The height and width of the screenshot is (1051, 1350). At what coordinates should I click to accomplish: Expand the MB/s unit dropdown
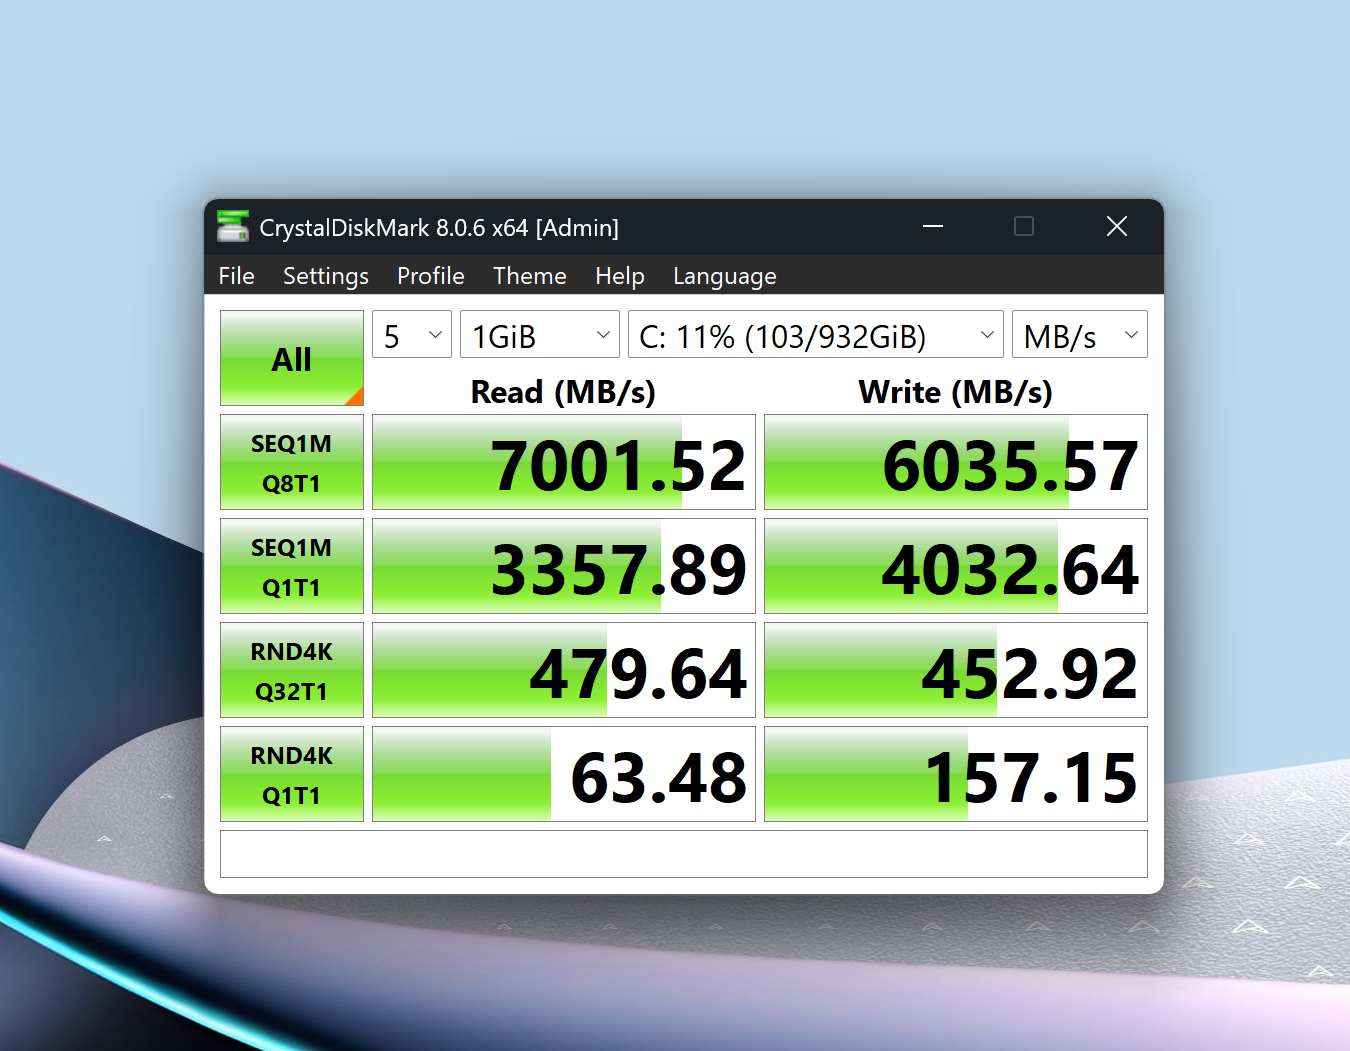(1080, 334)
